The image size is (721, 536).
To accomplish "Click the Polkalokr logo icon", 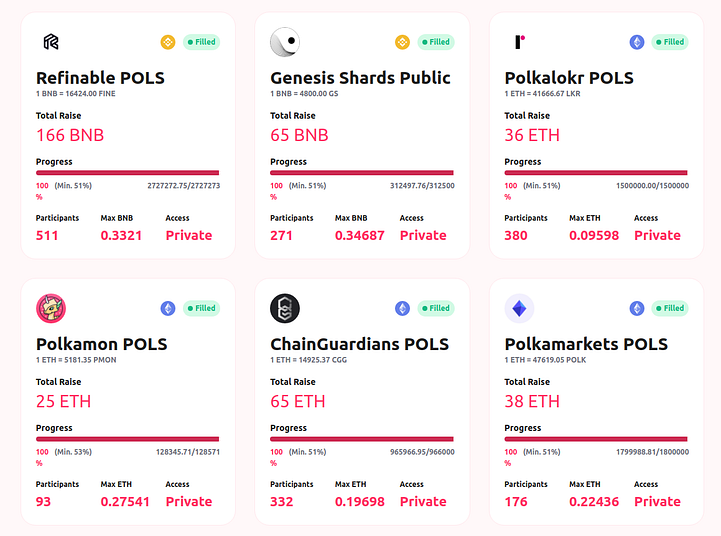I will click(519, 42).
